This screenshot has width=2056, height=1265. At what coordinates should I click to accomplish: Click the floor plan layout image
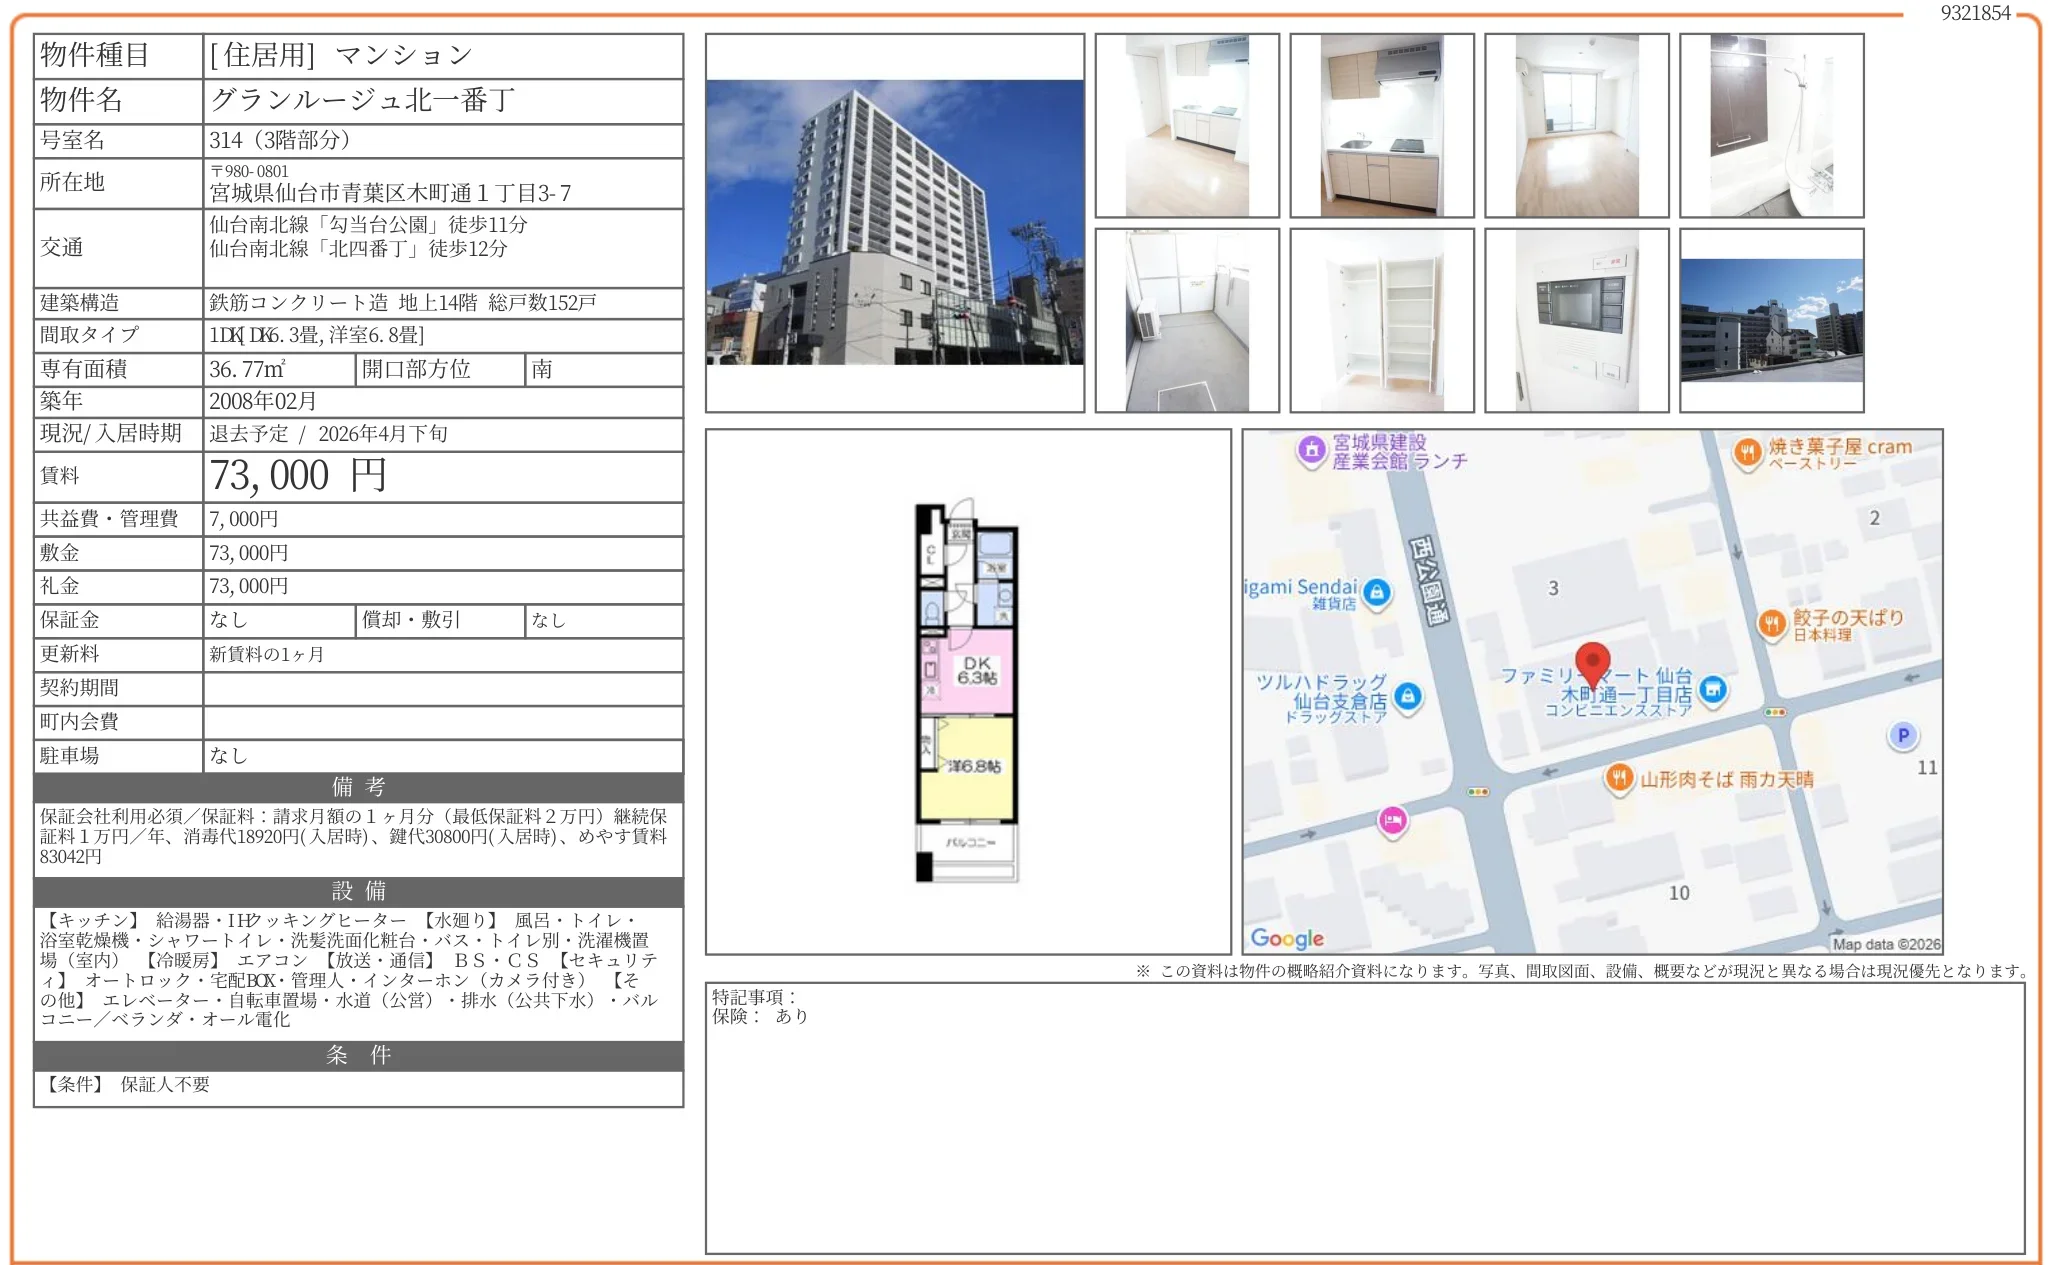(x=967, y=690)
